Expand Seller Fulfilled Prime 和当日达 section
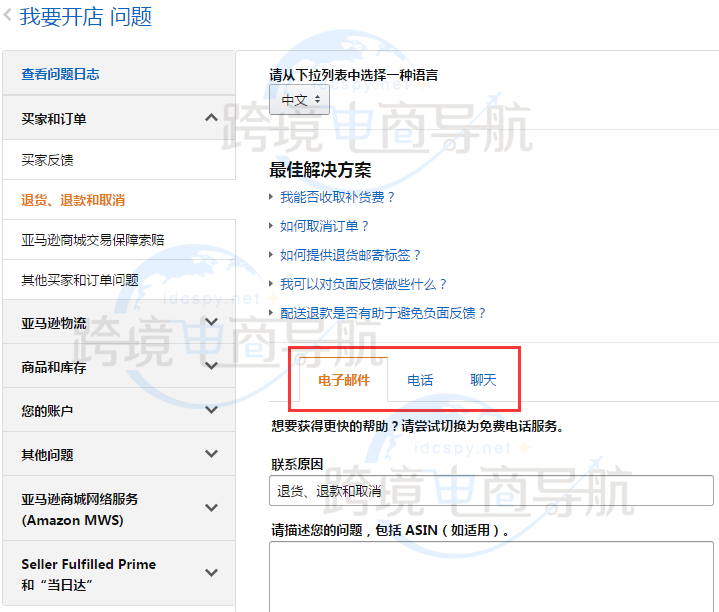The height and width of the screenshot is (612, 719). coord(211,573)
